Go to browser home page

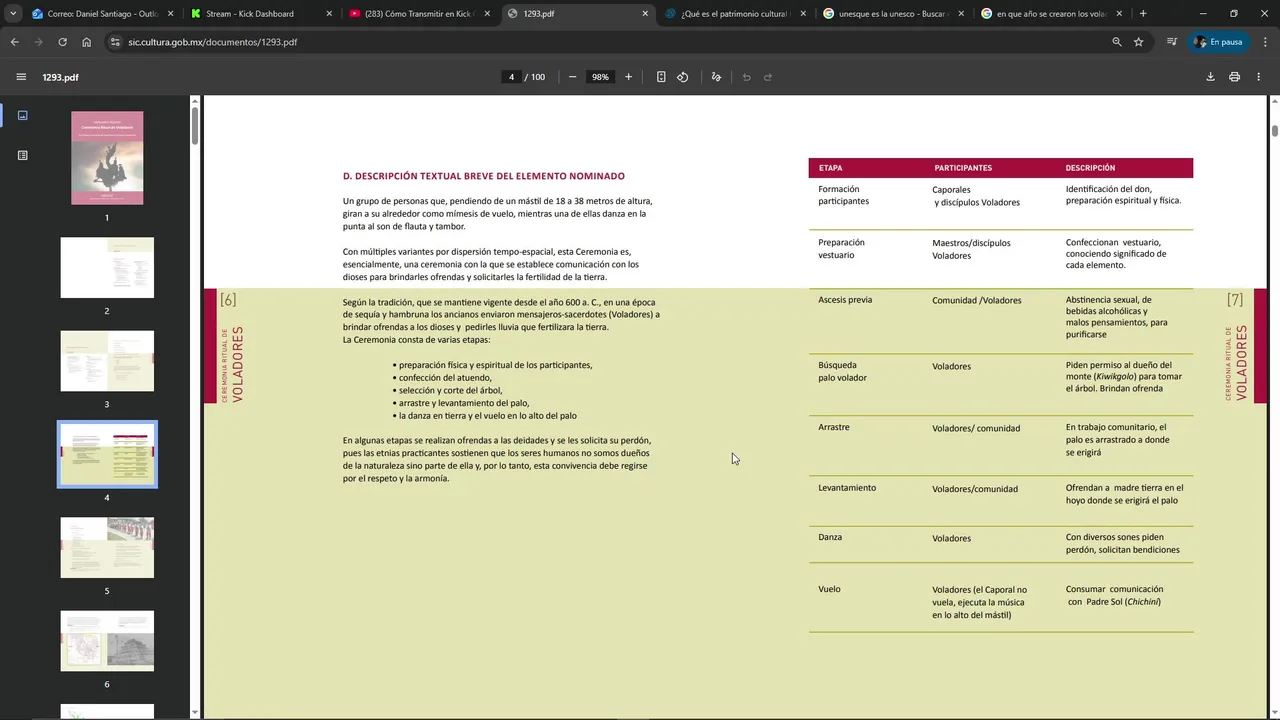pos(86,42)
